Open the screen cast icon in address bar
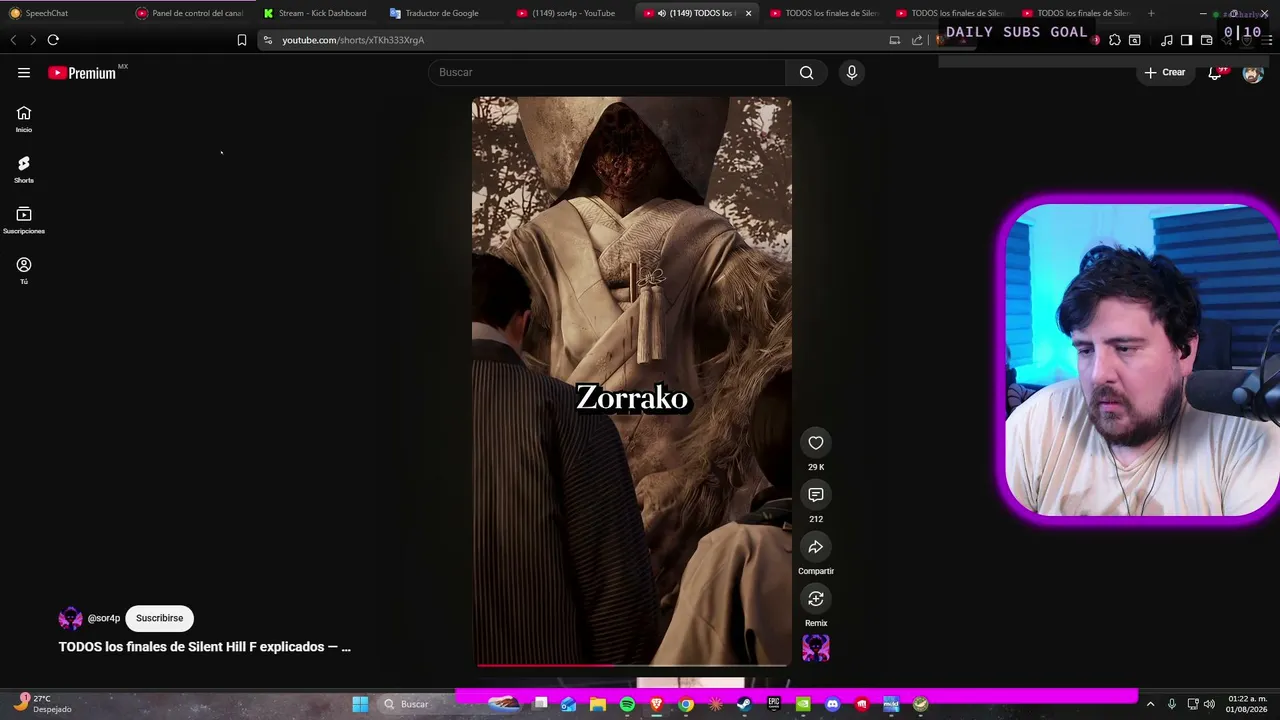The image size is (1280, 720). 895,40
